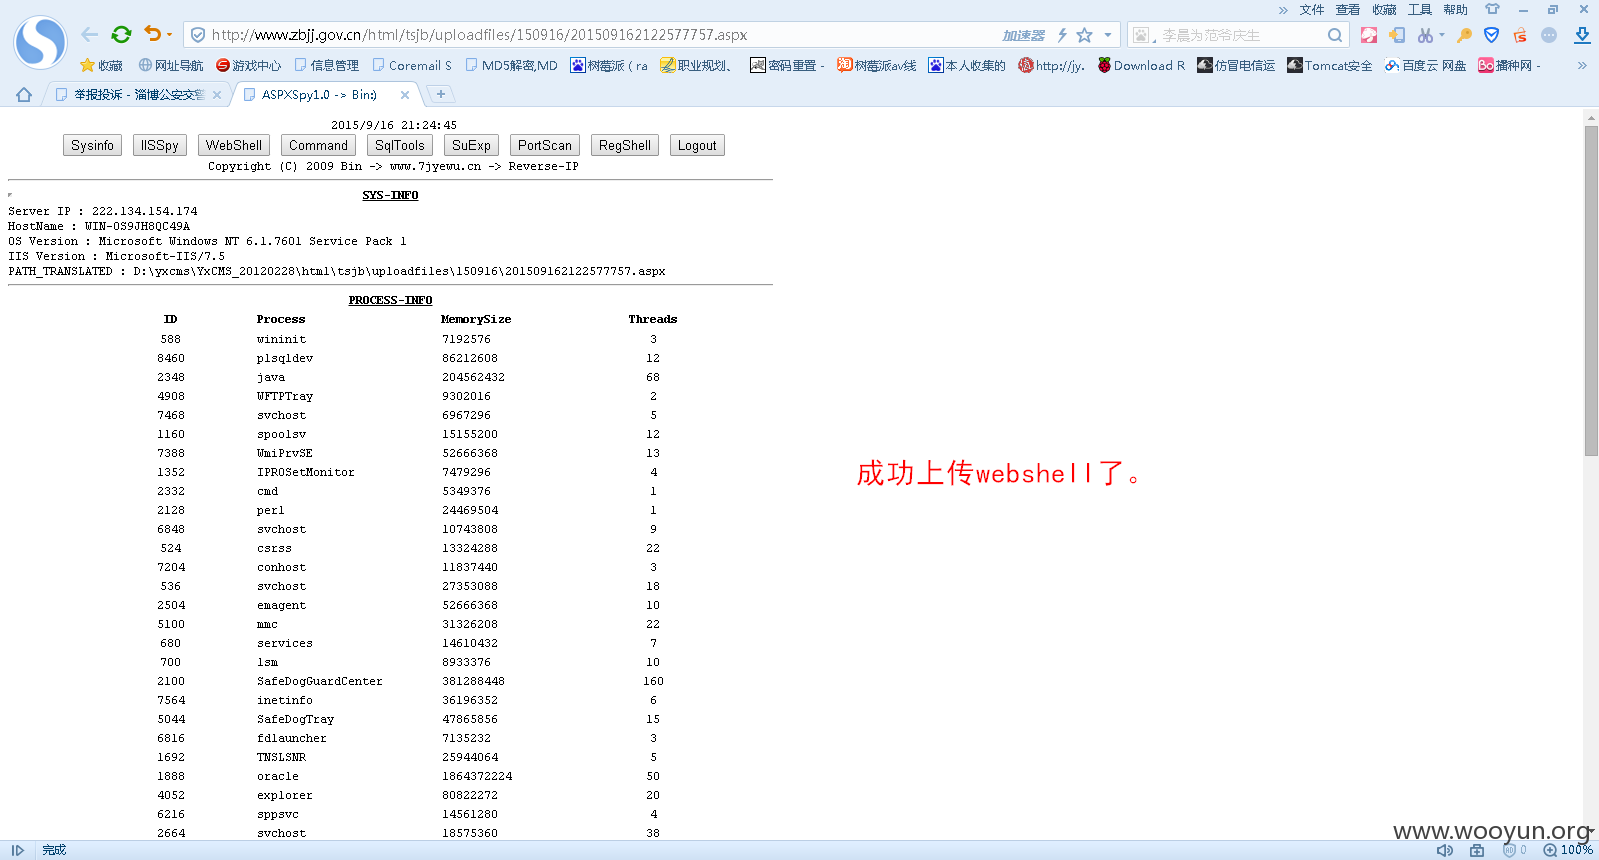Close the ASPXSpy1.0 tab
Viewport: 1599px width, 860px height.
(x=405, y=95)
